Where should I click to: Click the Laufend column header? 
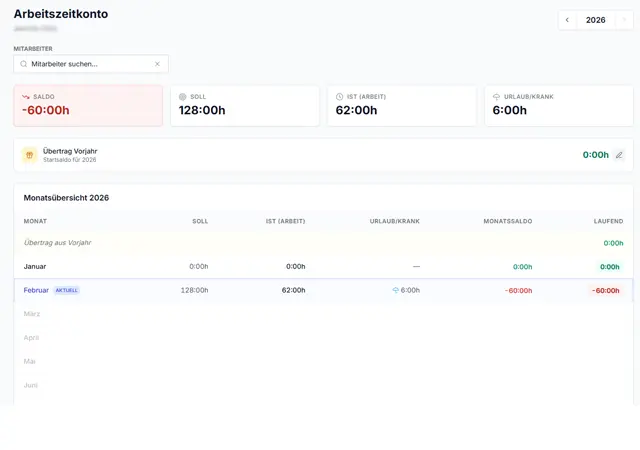coord(608,221)
